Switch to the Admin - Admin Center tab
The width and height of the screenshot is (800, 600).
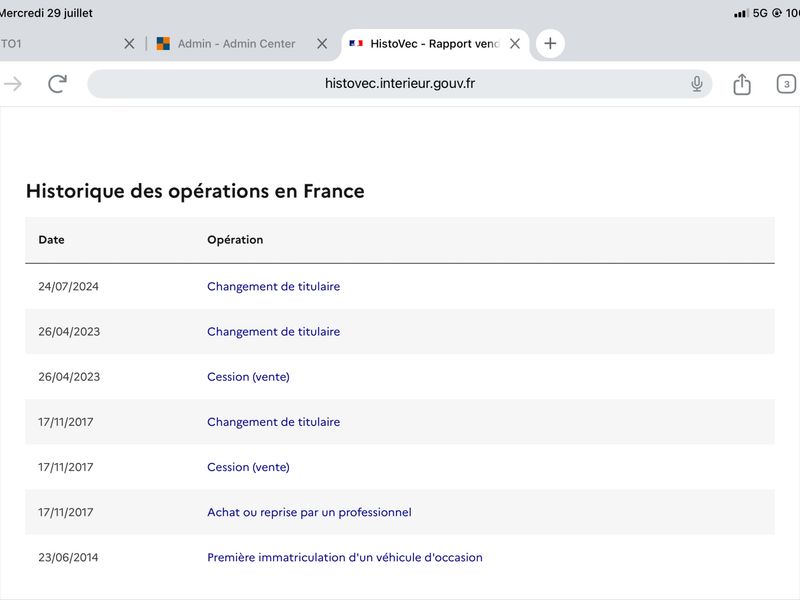point(236,44)
